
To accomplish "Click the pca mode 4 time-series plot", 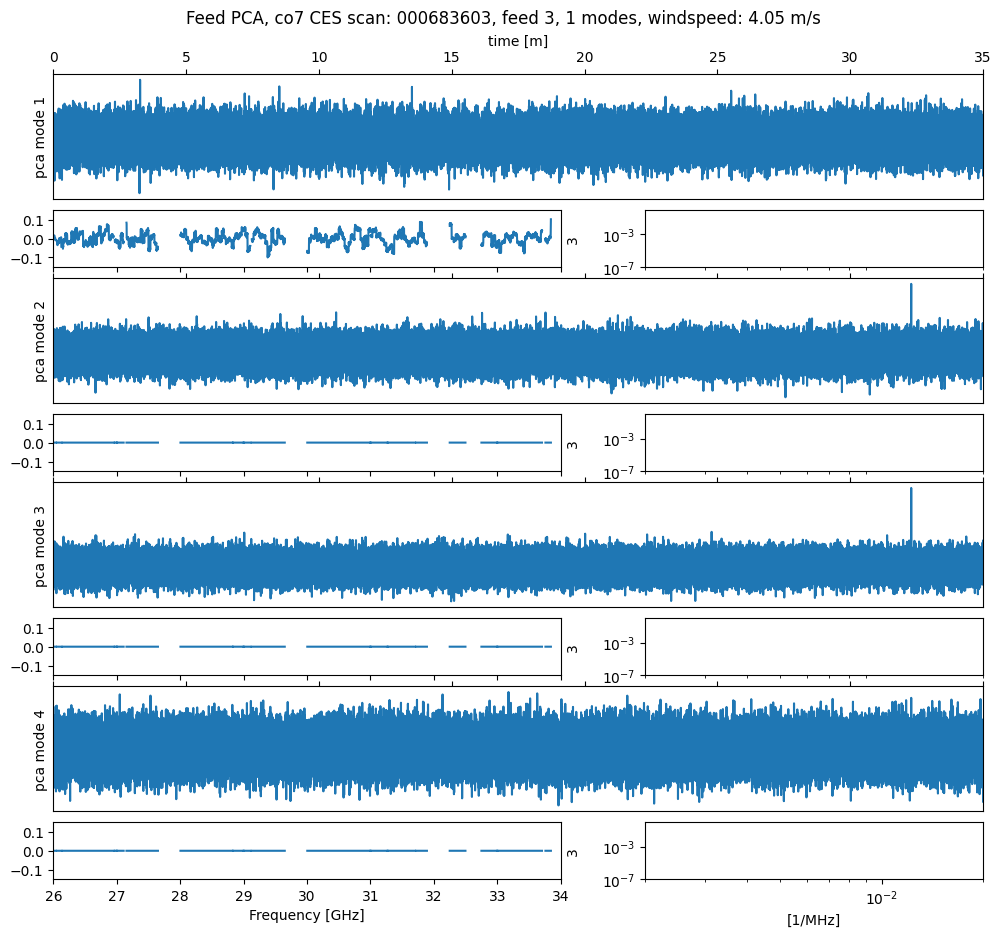I will click(x=517, y=749).
